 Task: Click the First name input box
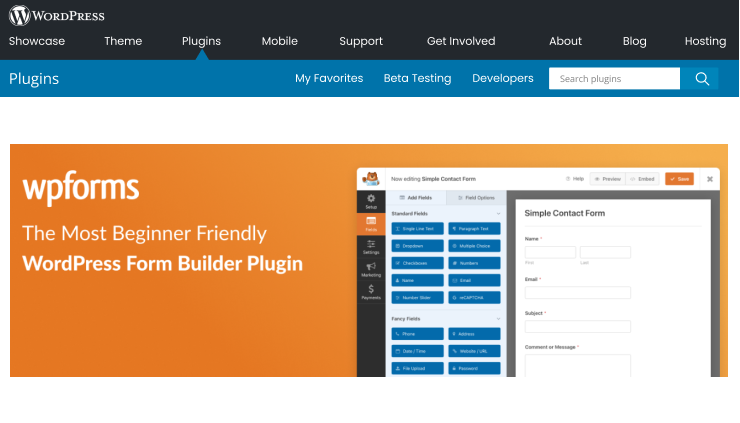tap(550, 252)
